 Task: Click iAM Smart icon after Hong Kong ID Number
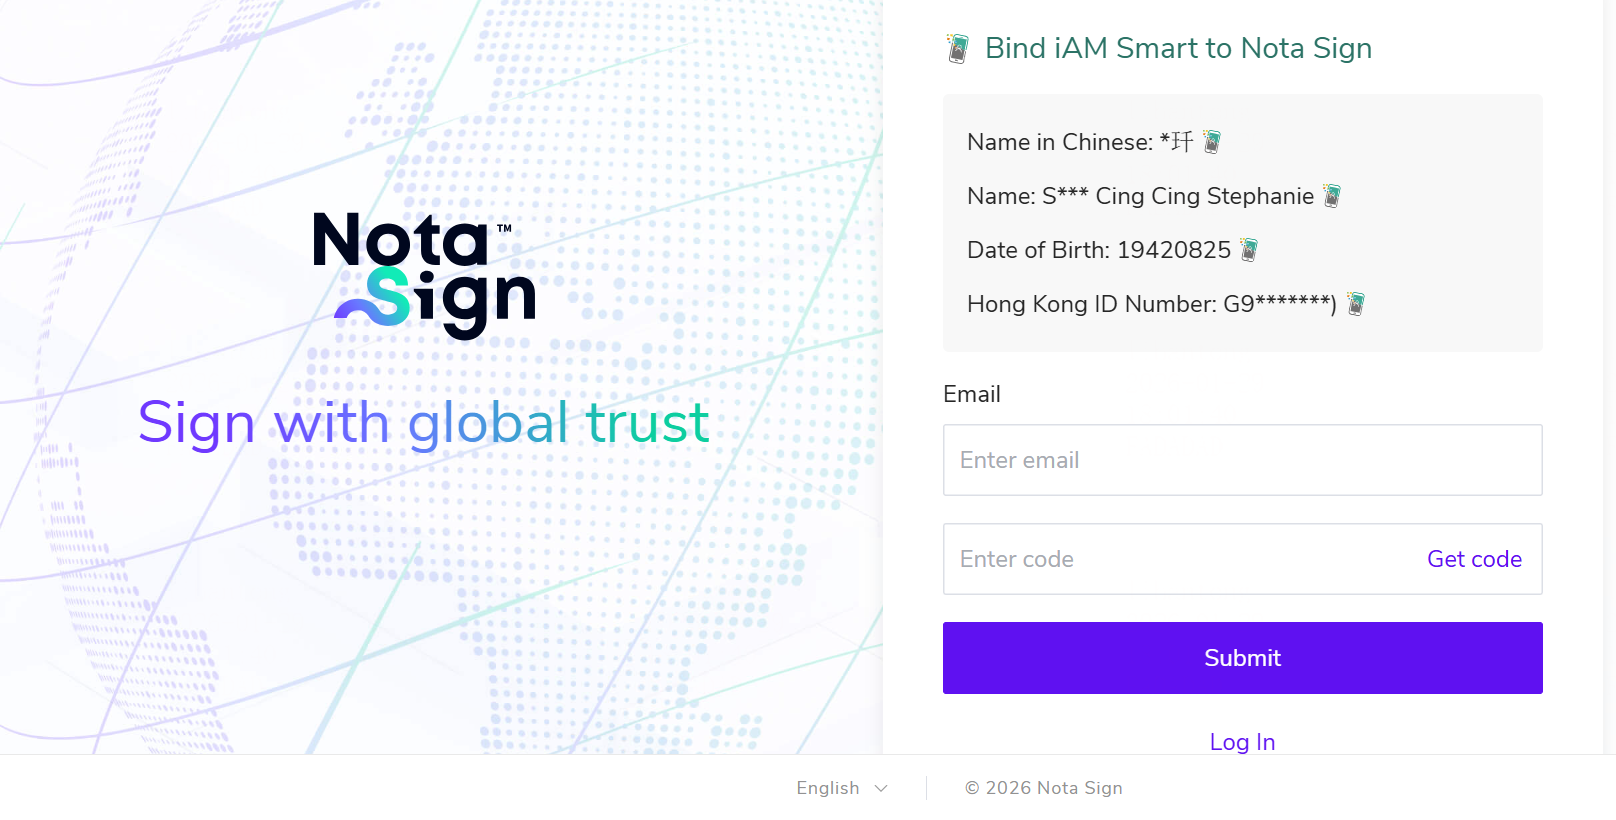coord(1356,304)
